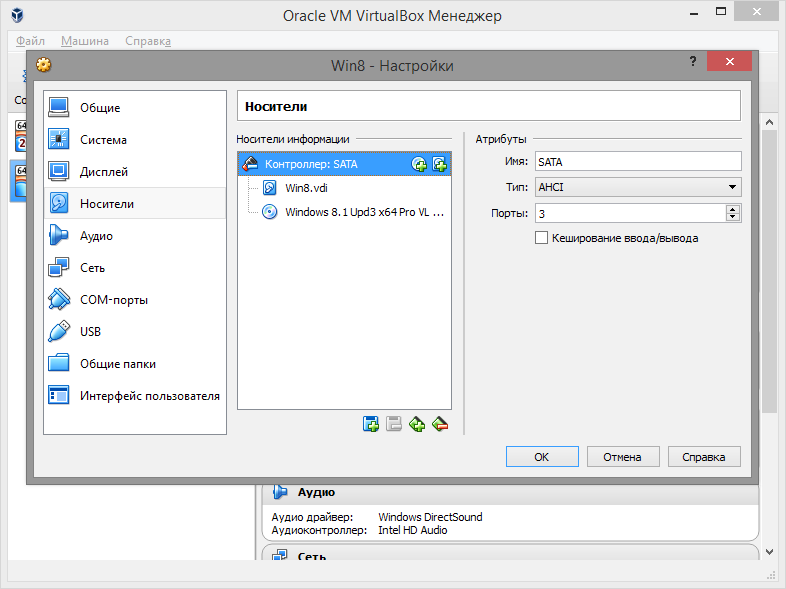This screenshot has height=589, width=786.
Task: Select the Контроллер: SATA row
Action: [x=344, y=164]
